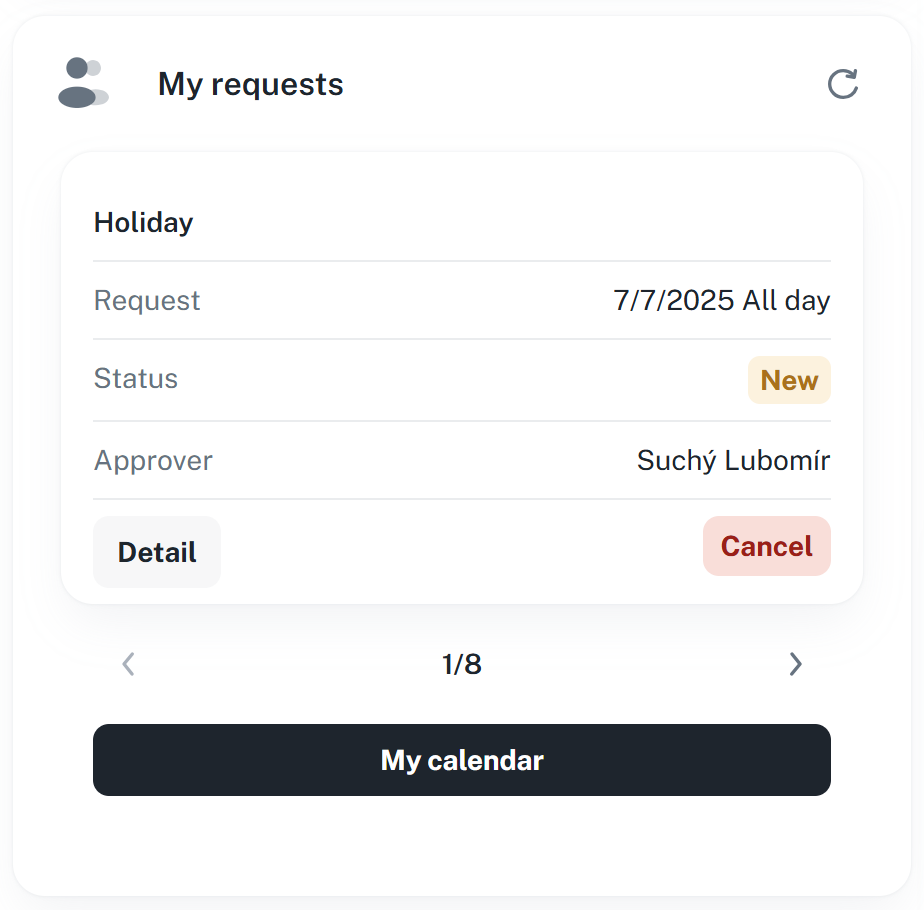Click the Status row label

tap(136, 379)
